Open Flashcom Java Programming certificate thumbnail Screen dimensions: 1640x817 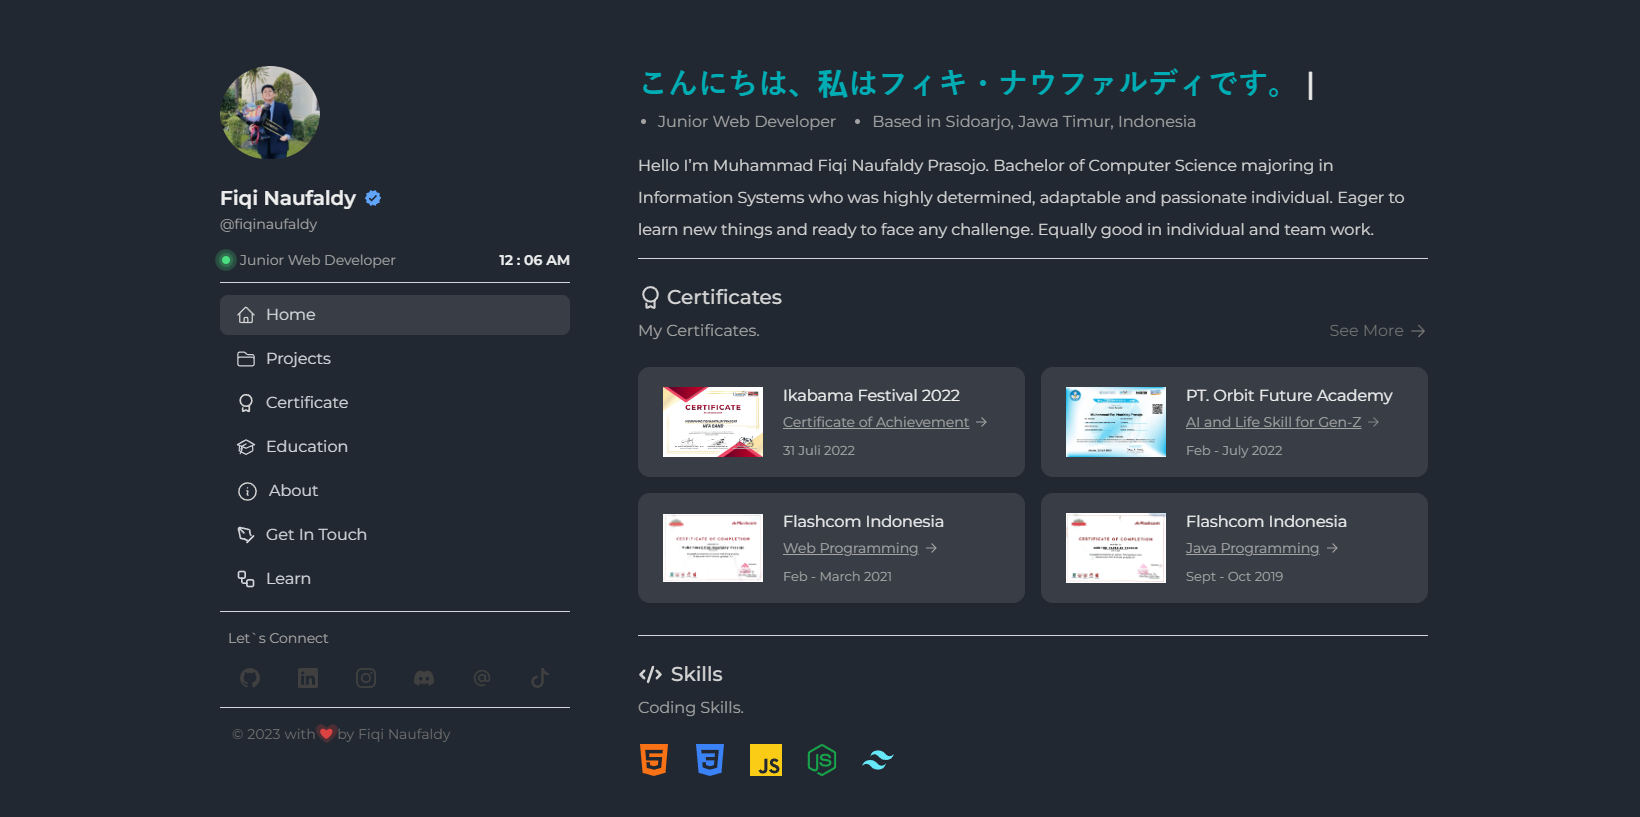pyautogui.click(x=1116, y=548)
